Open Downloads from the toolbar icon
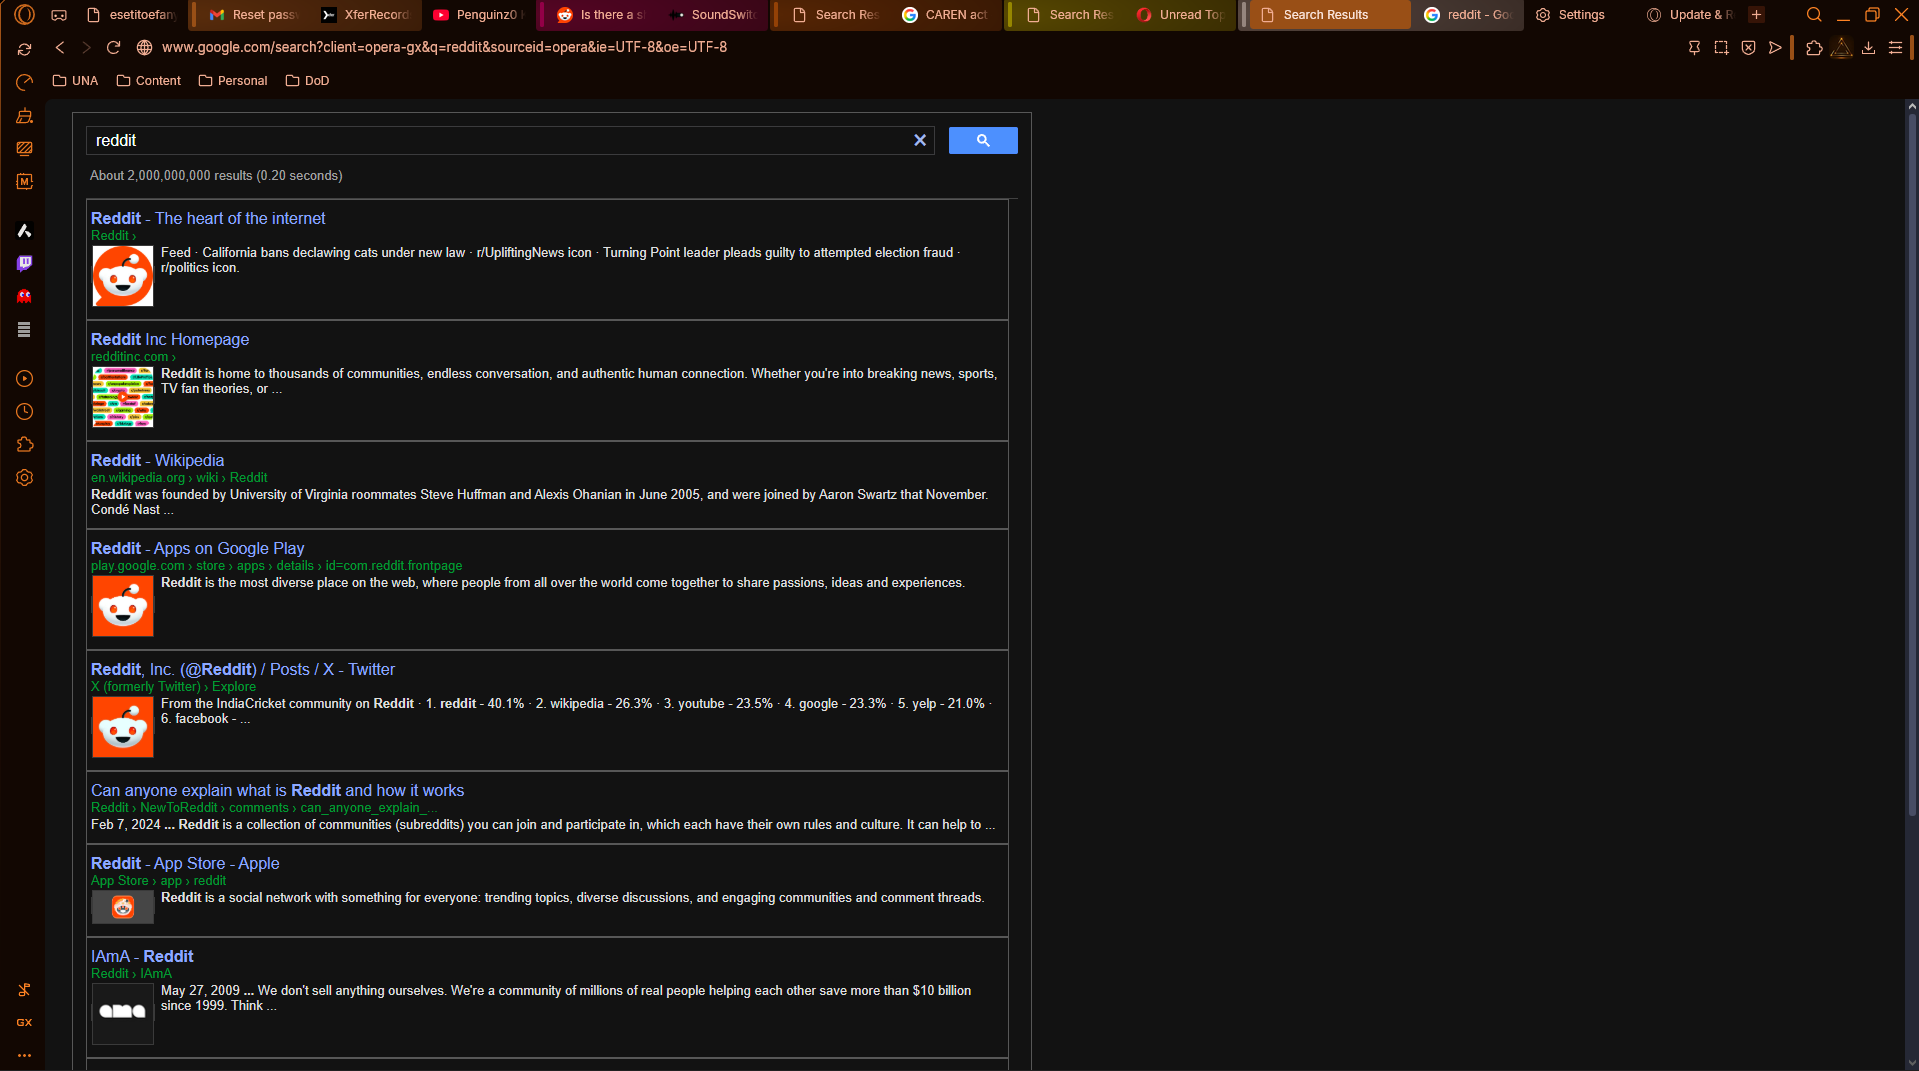The width and height of the screenshot is (1919, 1071). click(x=1867, y=47)
